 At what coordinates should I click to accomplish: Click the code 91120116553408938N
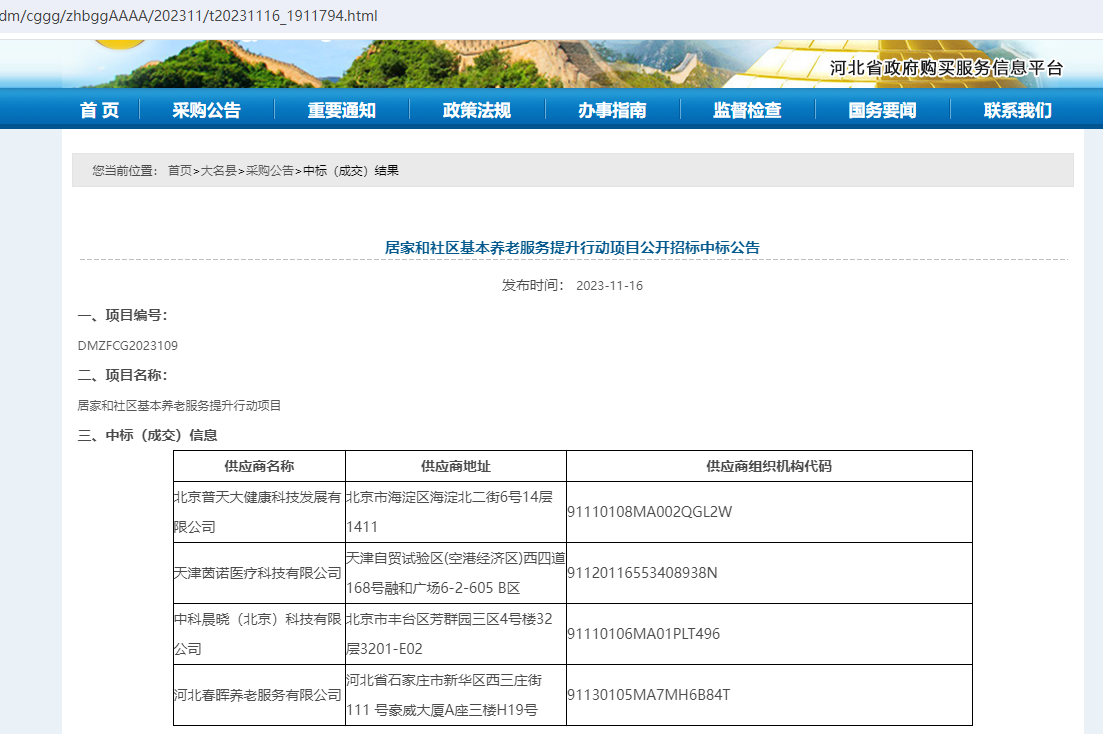tap(642, 573)
